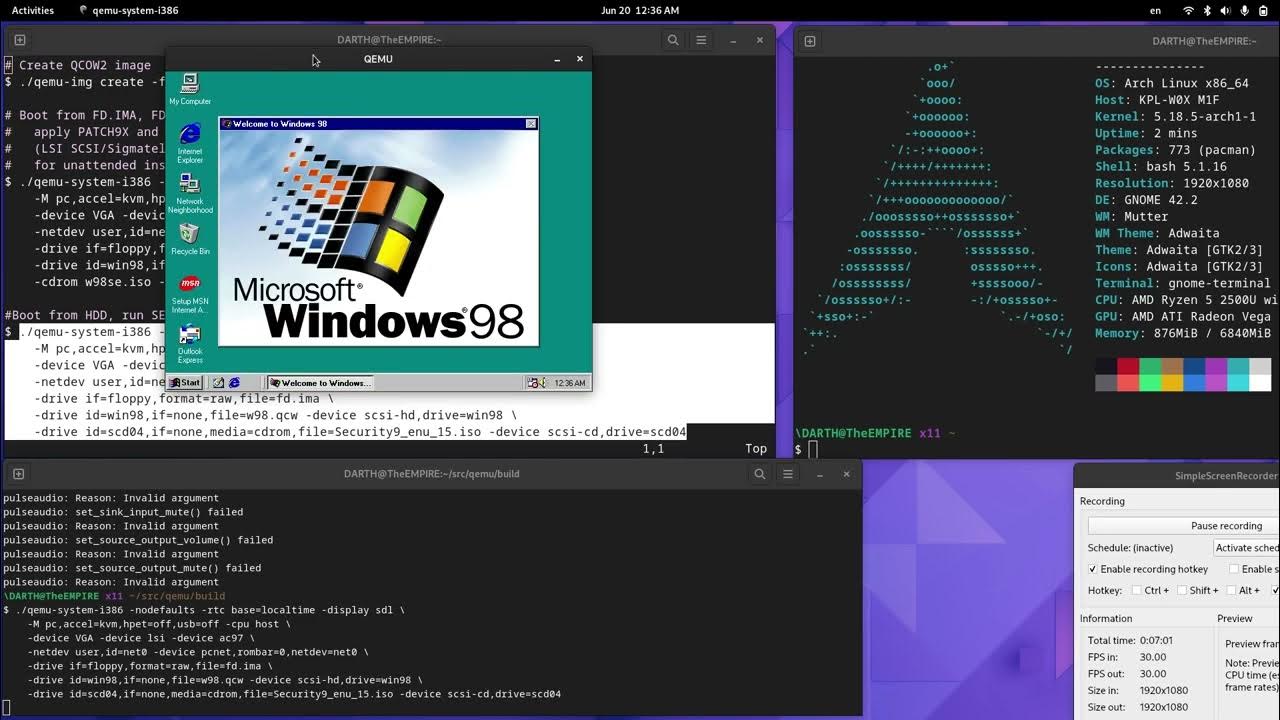Click the 'Kernel: 5.18.5-arch1-1' neofetch line
Image resolution: width=1280 pixels, height=720 pixels.
1176,117
